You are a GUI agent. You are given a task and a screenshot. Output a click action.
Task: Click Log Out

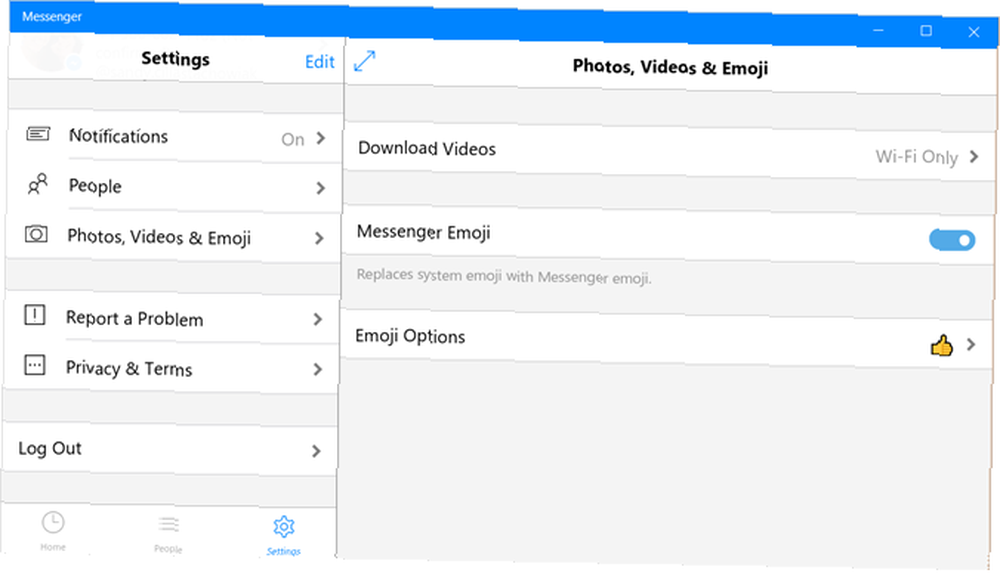[x=169, y=449]
